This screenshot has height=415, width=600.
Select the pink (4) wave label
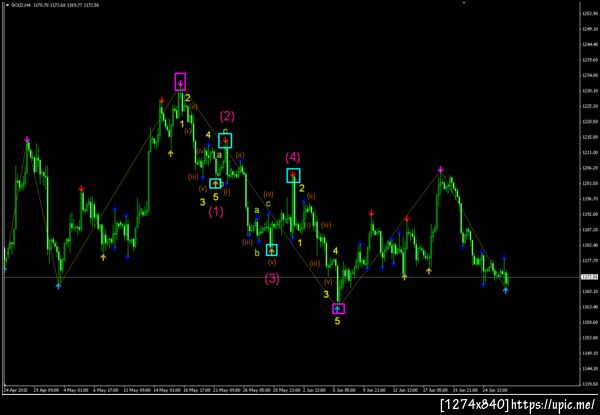click(293, 157)
